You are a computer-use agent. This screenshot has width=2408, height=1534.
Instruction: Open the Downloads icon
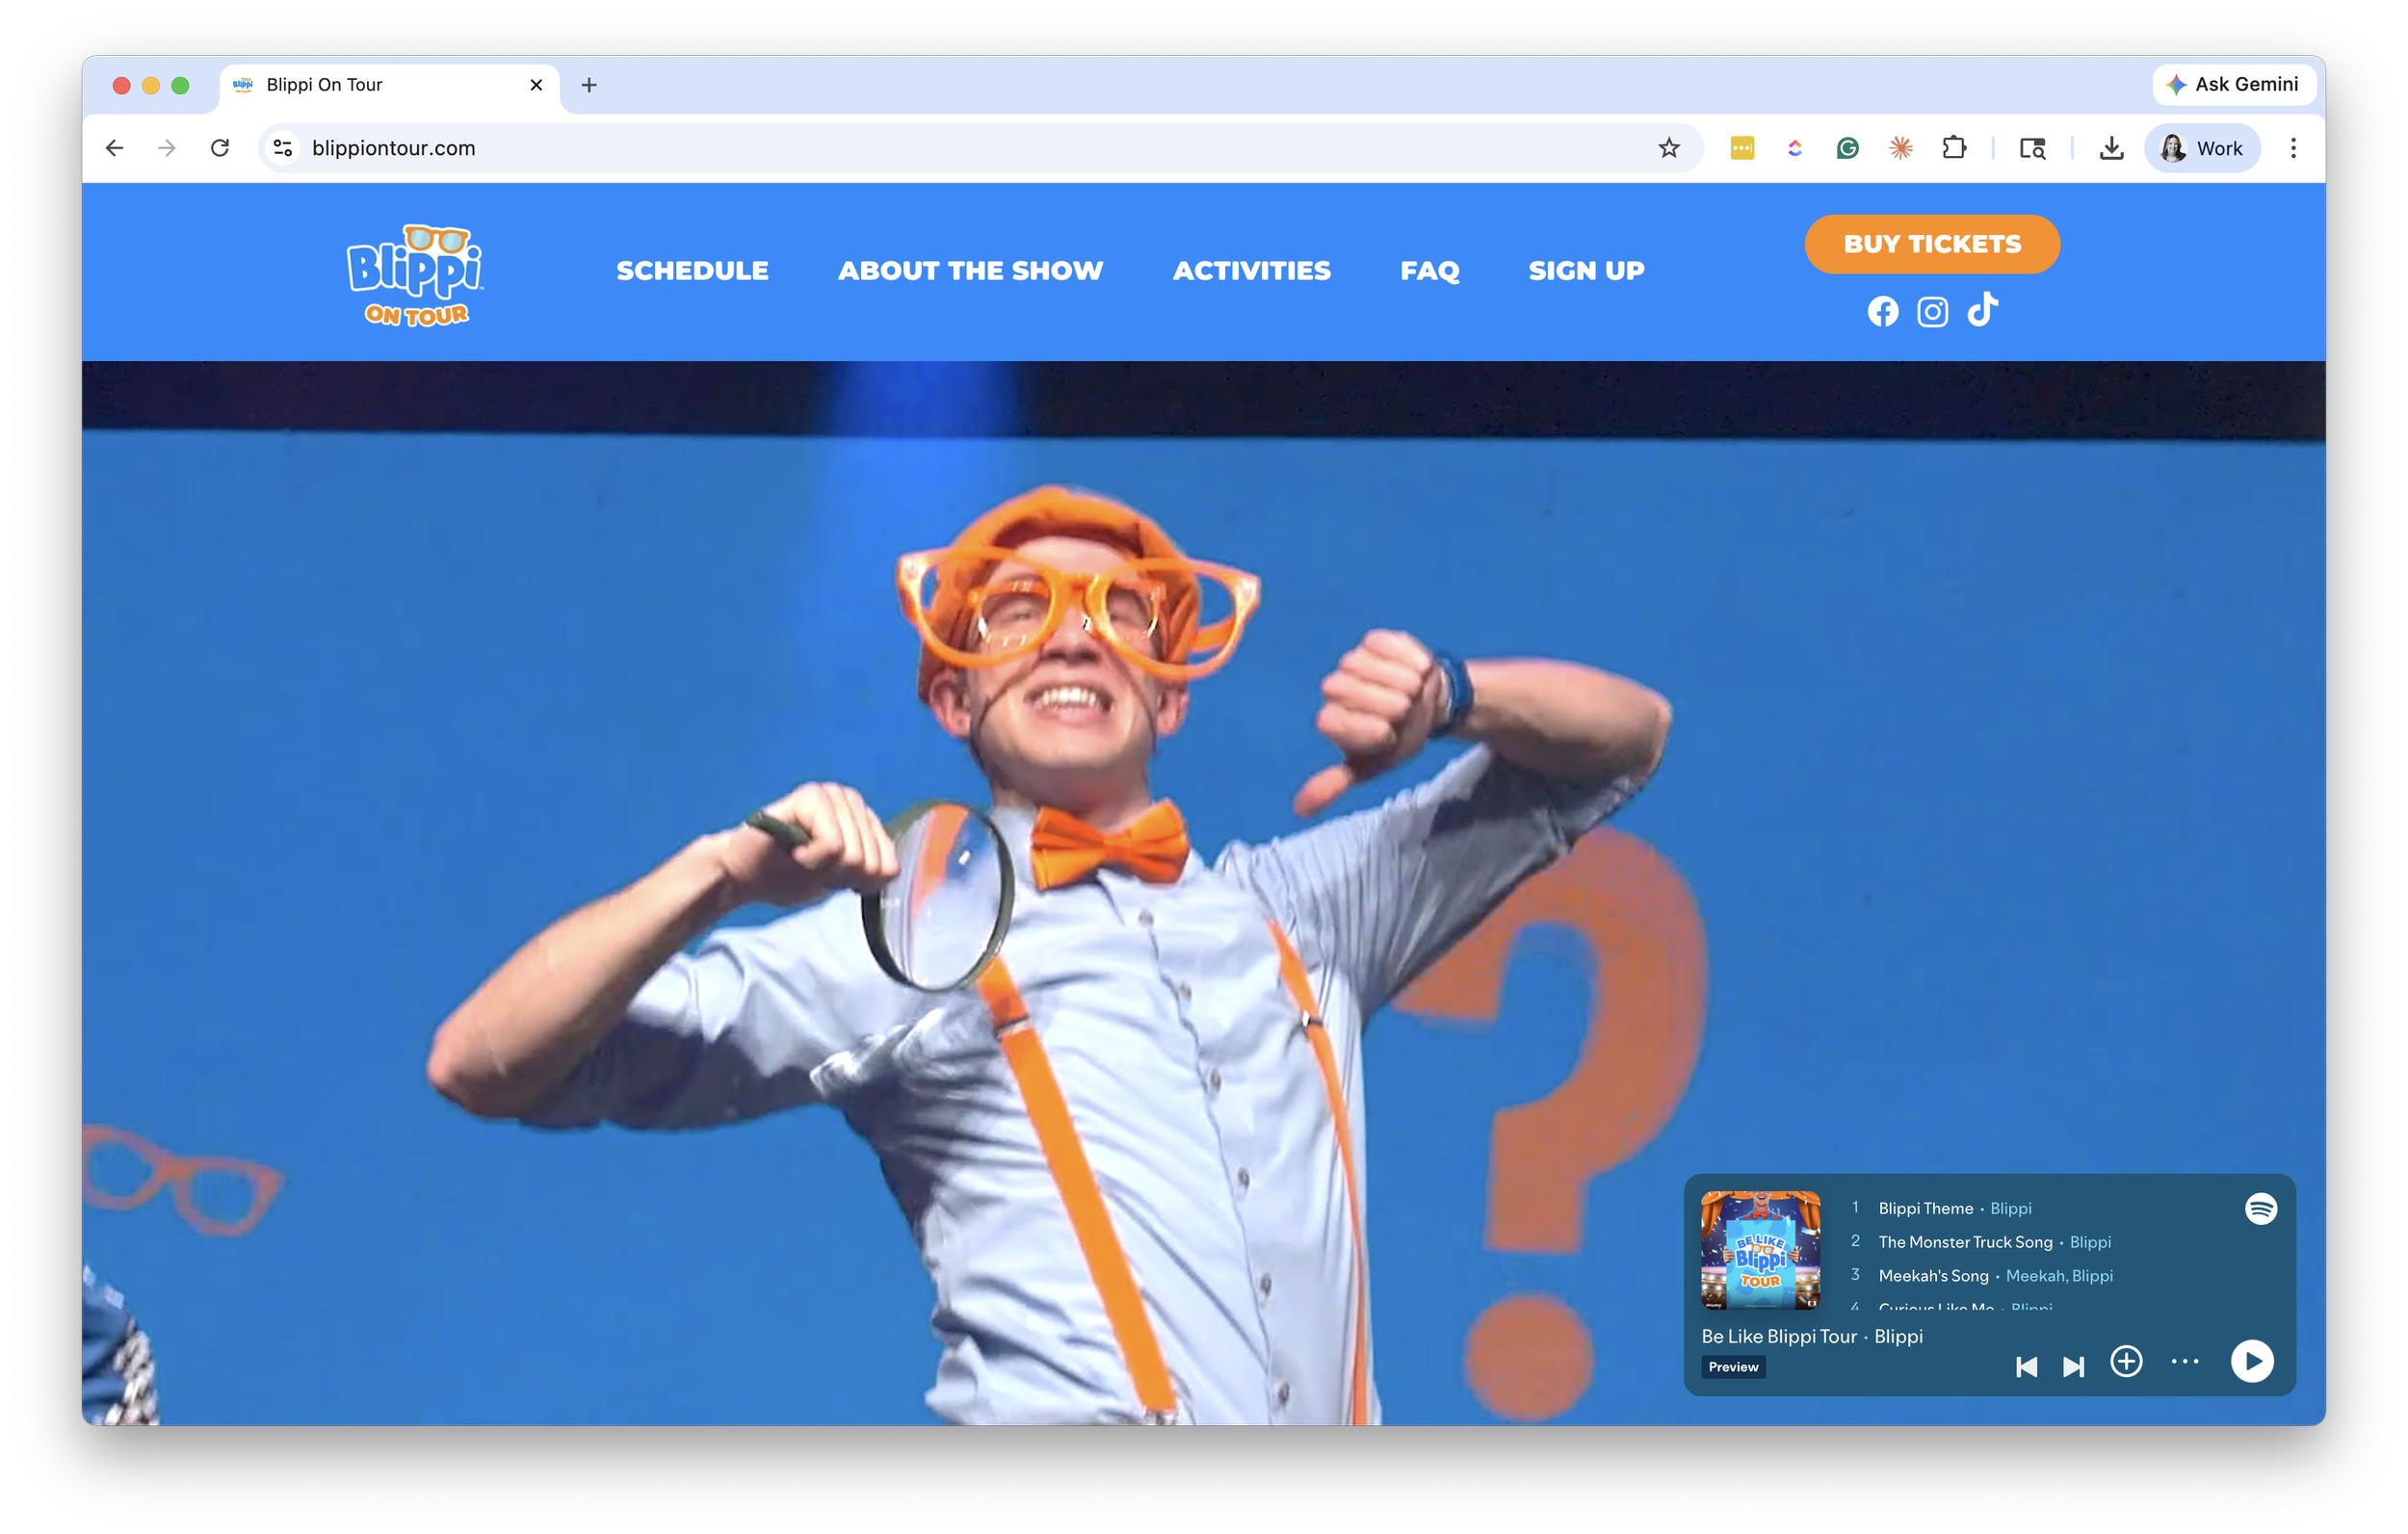click(2111, 148)
